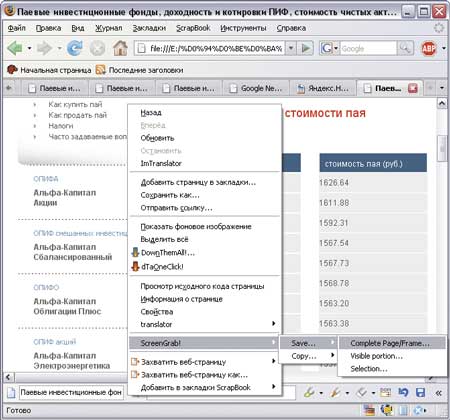The width and height of the screenshot is (450, 420).
Task: Click the Back navigation arrow icon
Action: click(14, 48)
